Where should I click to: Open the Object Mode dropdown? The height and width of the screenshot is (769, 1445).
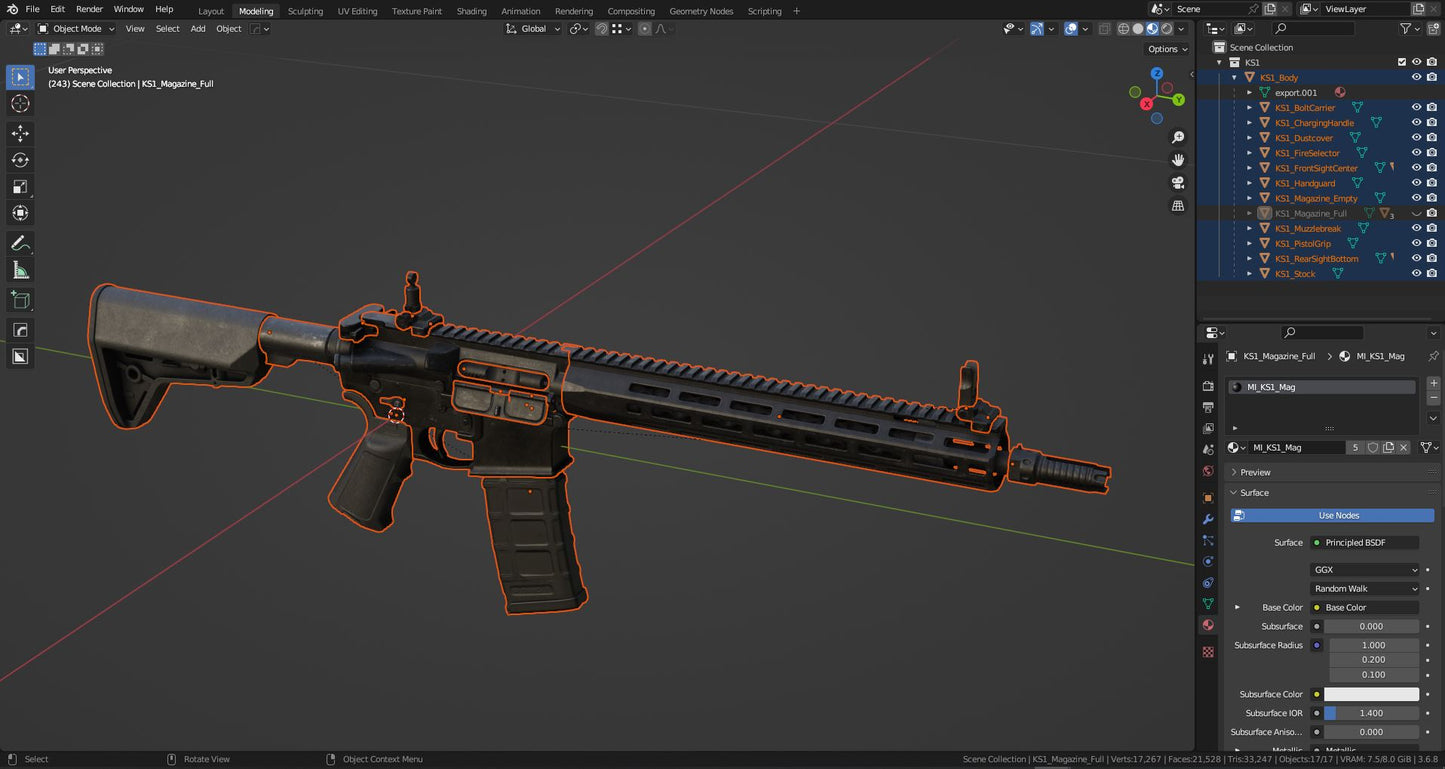tap(76, 29)
